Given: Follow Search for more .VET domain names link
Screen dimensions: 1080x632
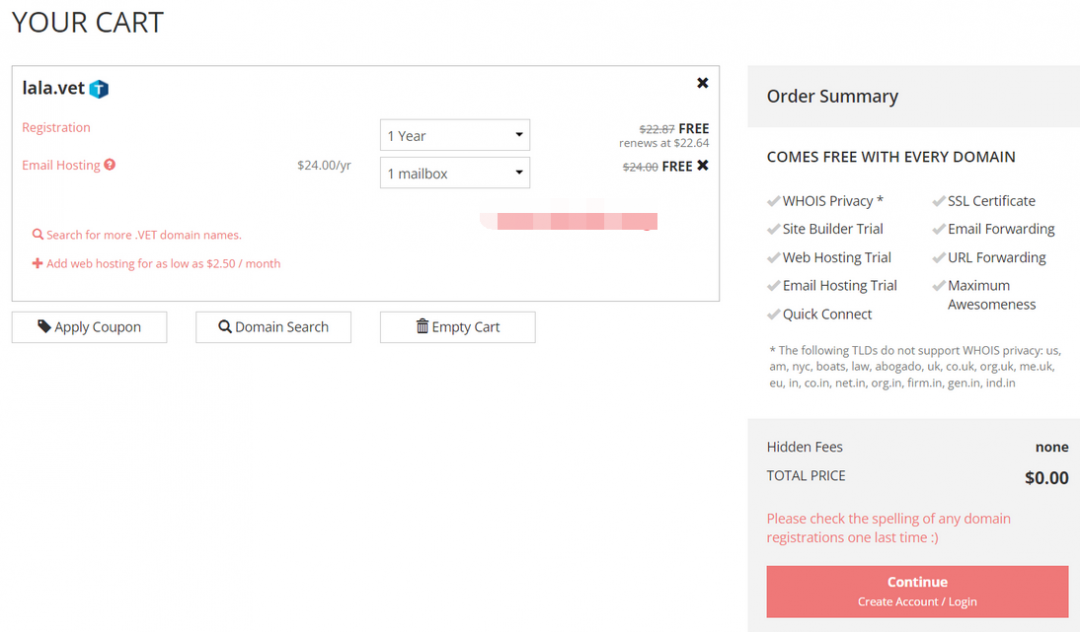Looking at the screenshot, I should click(143, 235).
